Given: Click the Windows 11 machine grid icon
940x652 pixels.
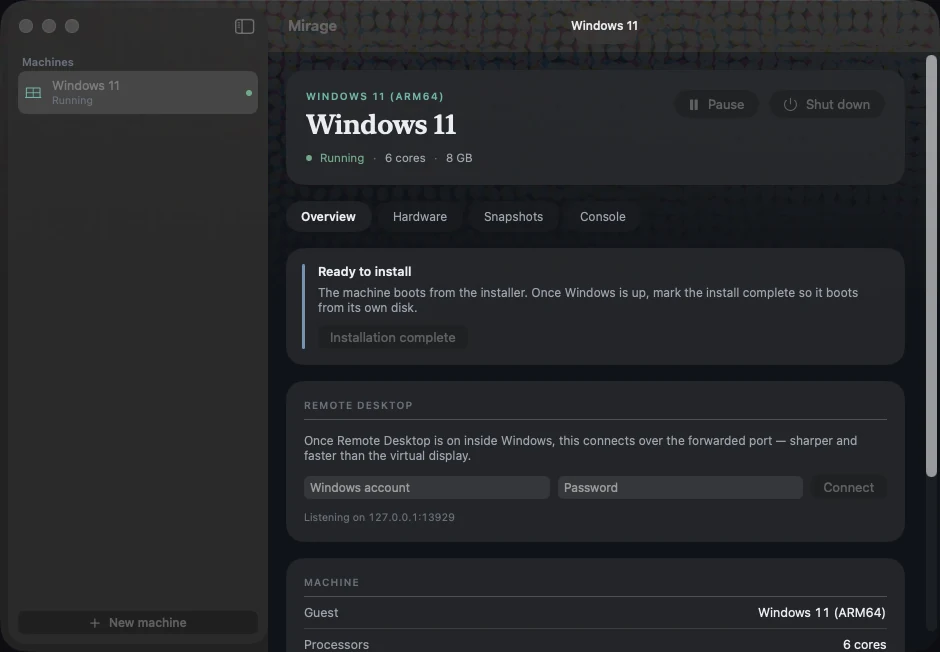Looking at the screenshot, I should [34, 93].
